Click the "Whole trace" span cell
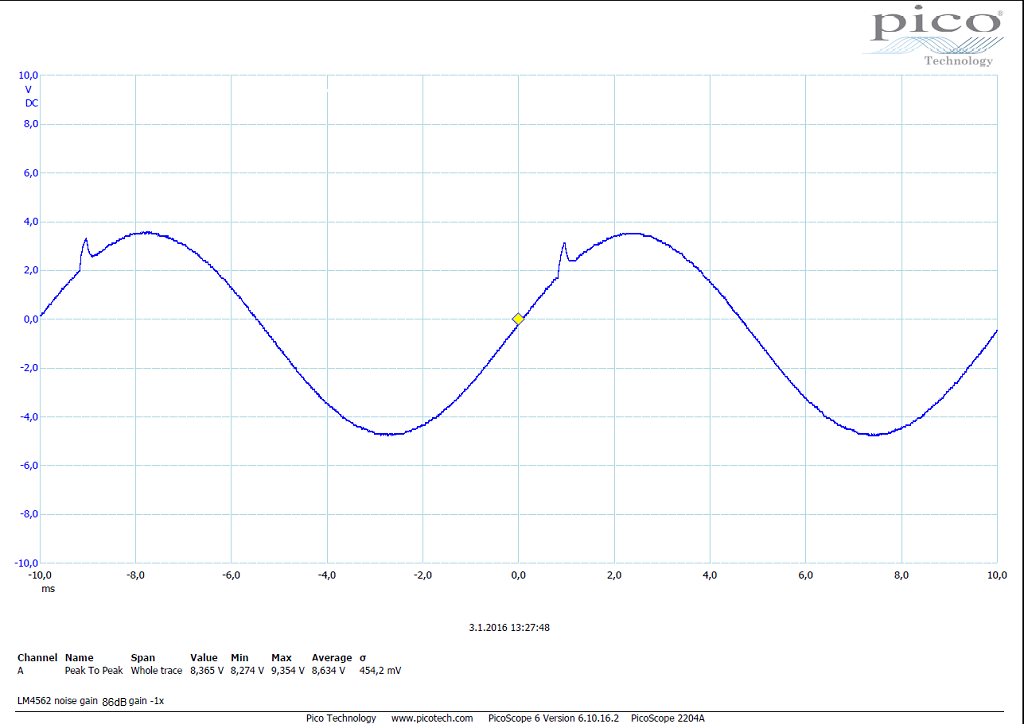 (x=157, y=670)
